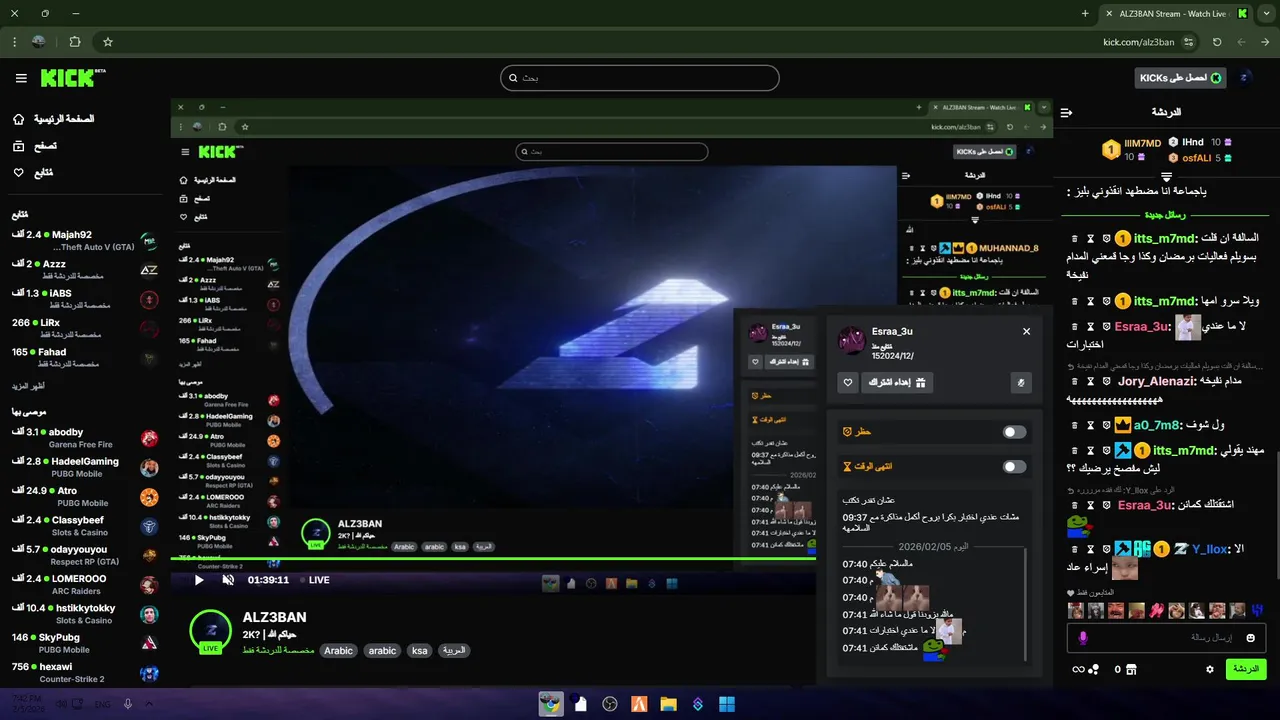This screenshot has width=1280, height=720.
Task: Click احصل على KICKs button
Action: 1181,78
